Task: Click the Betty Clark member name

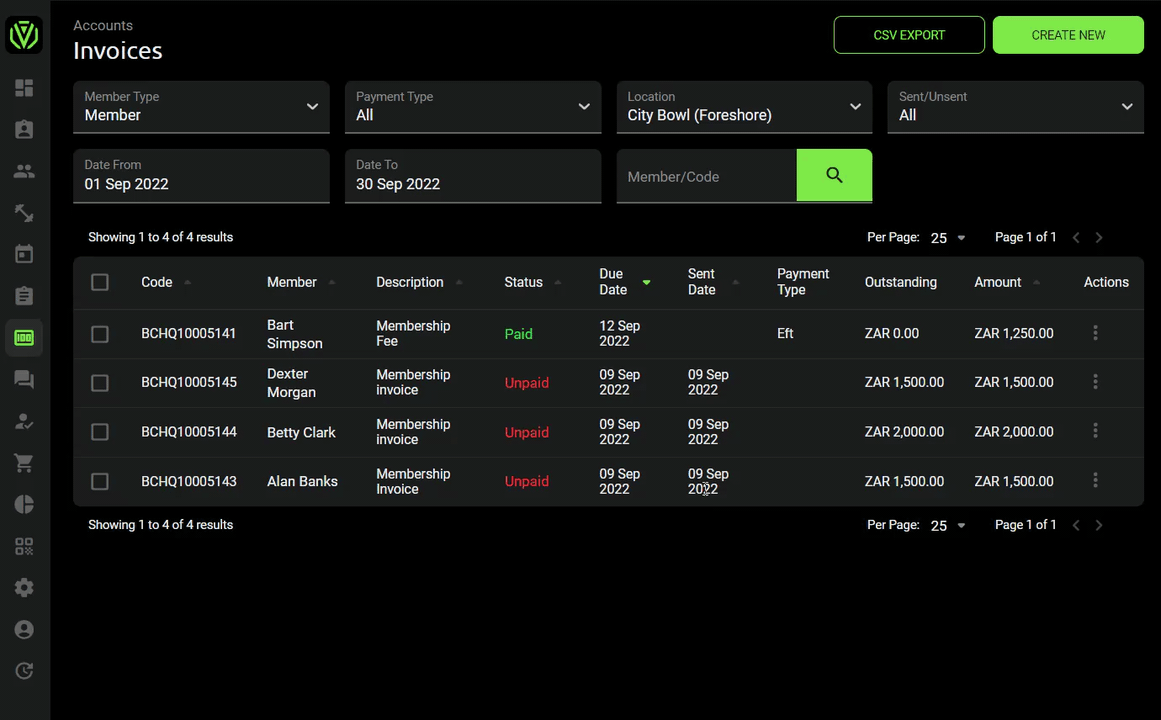Action: [x=301, y=433]
